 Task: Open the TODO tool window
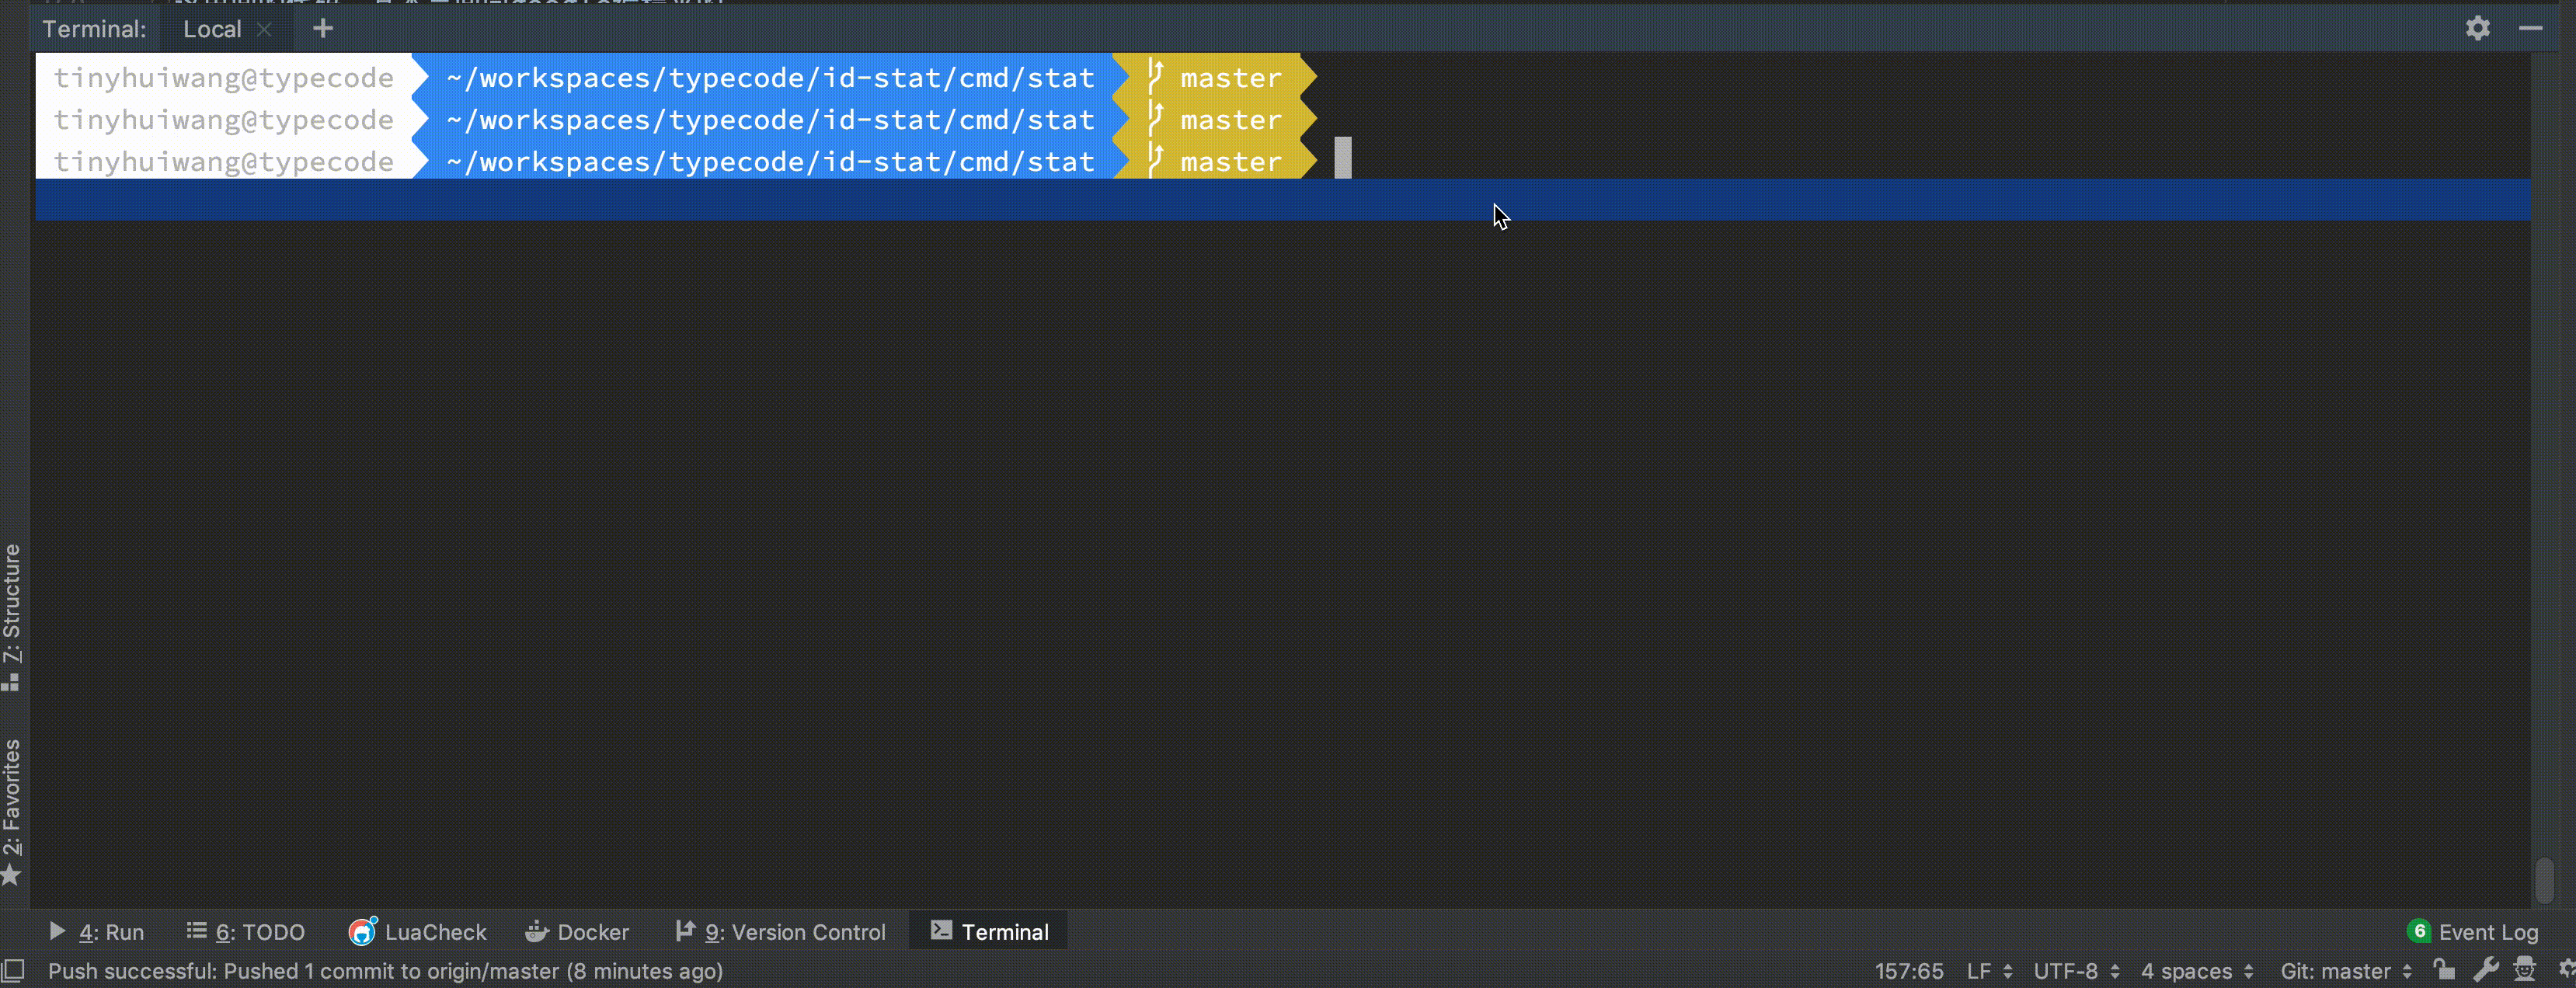pos(245,931)
